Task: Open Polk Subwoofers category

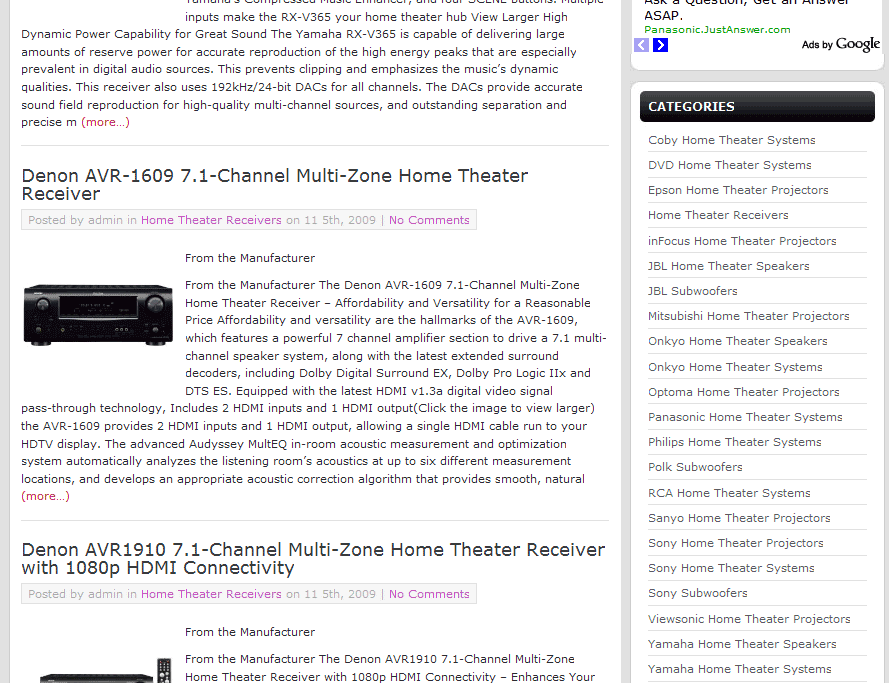Action: click(x=695, y=466)
